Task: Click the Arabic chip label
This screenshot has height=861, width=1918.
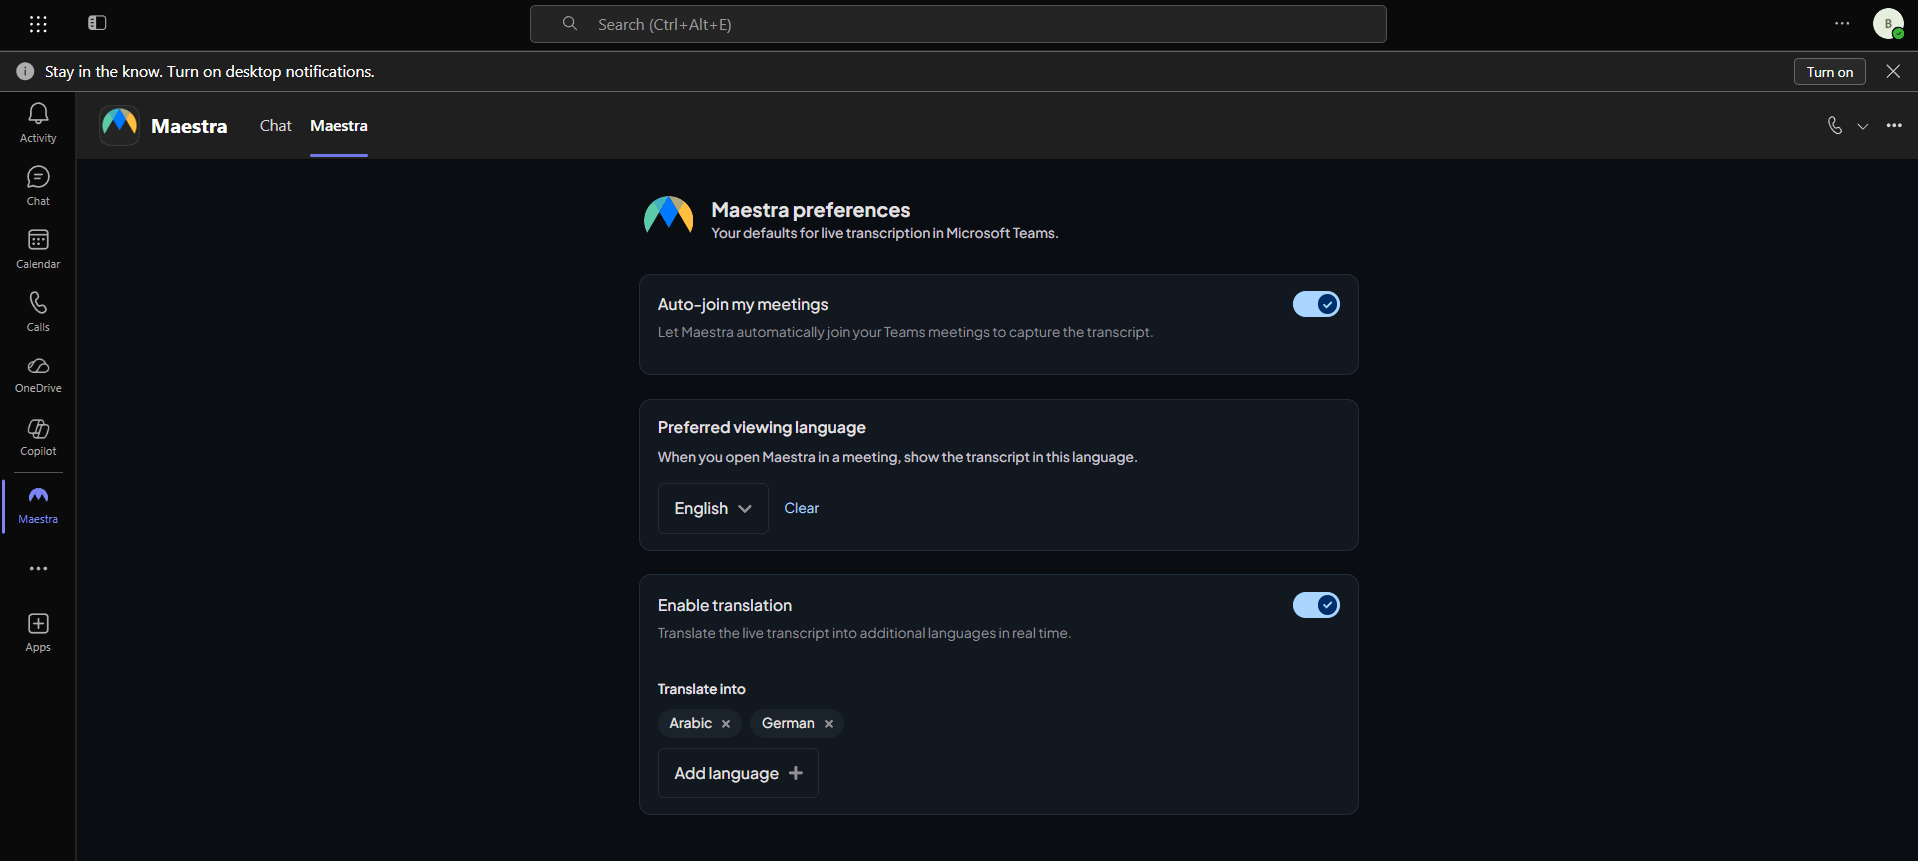Action: pyautogui.click(x=690, y=723)
